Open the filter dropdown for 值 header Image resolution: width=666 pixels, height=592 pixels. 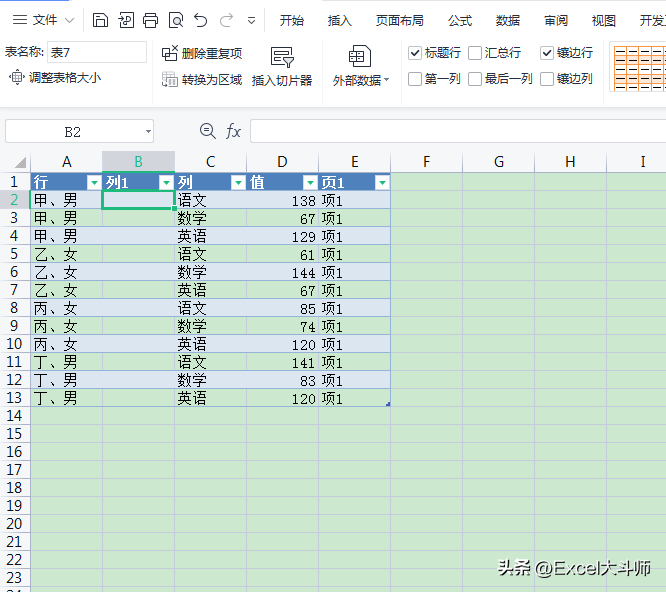pyautogui.click(x=310, y=183)
